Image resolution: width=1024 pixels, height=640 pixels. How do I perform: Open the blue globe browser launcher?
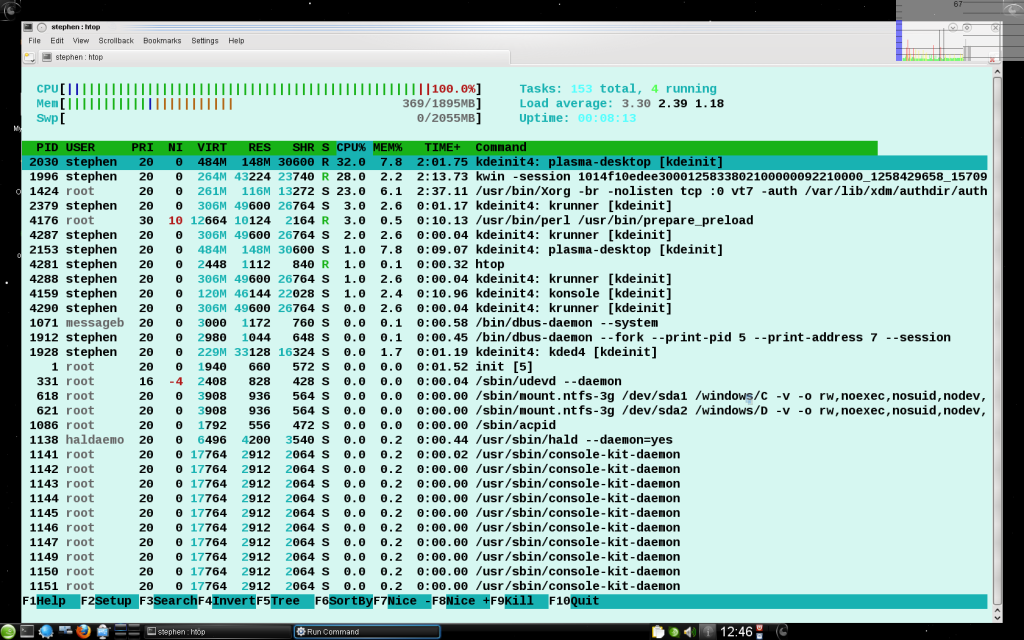tap(46, 632)
